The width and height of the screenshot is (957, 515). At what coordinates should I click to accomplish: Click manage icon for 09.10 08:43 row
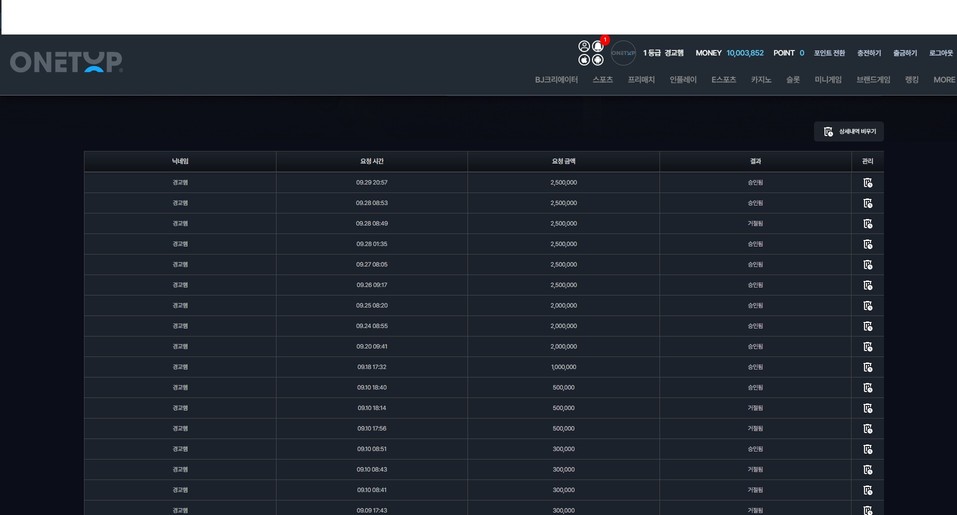point(867,470)
